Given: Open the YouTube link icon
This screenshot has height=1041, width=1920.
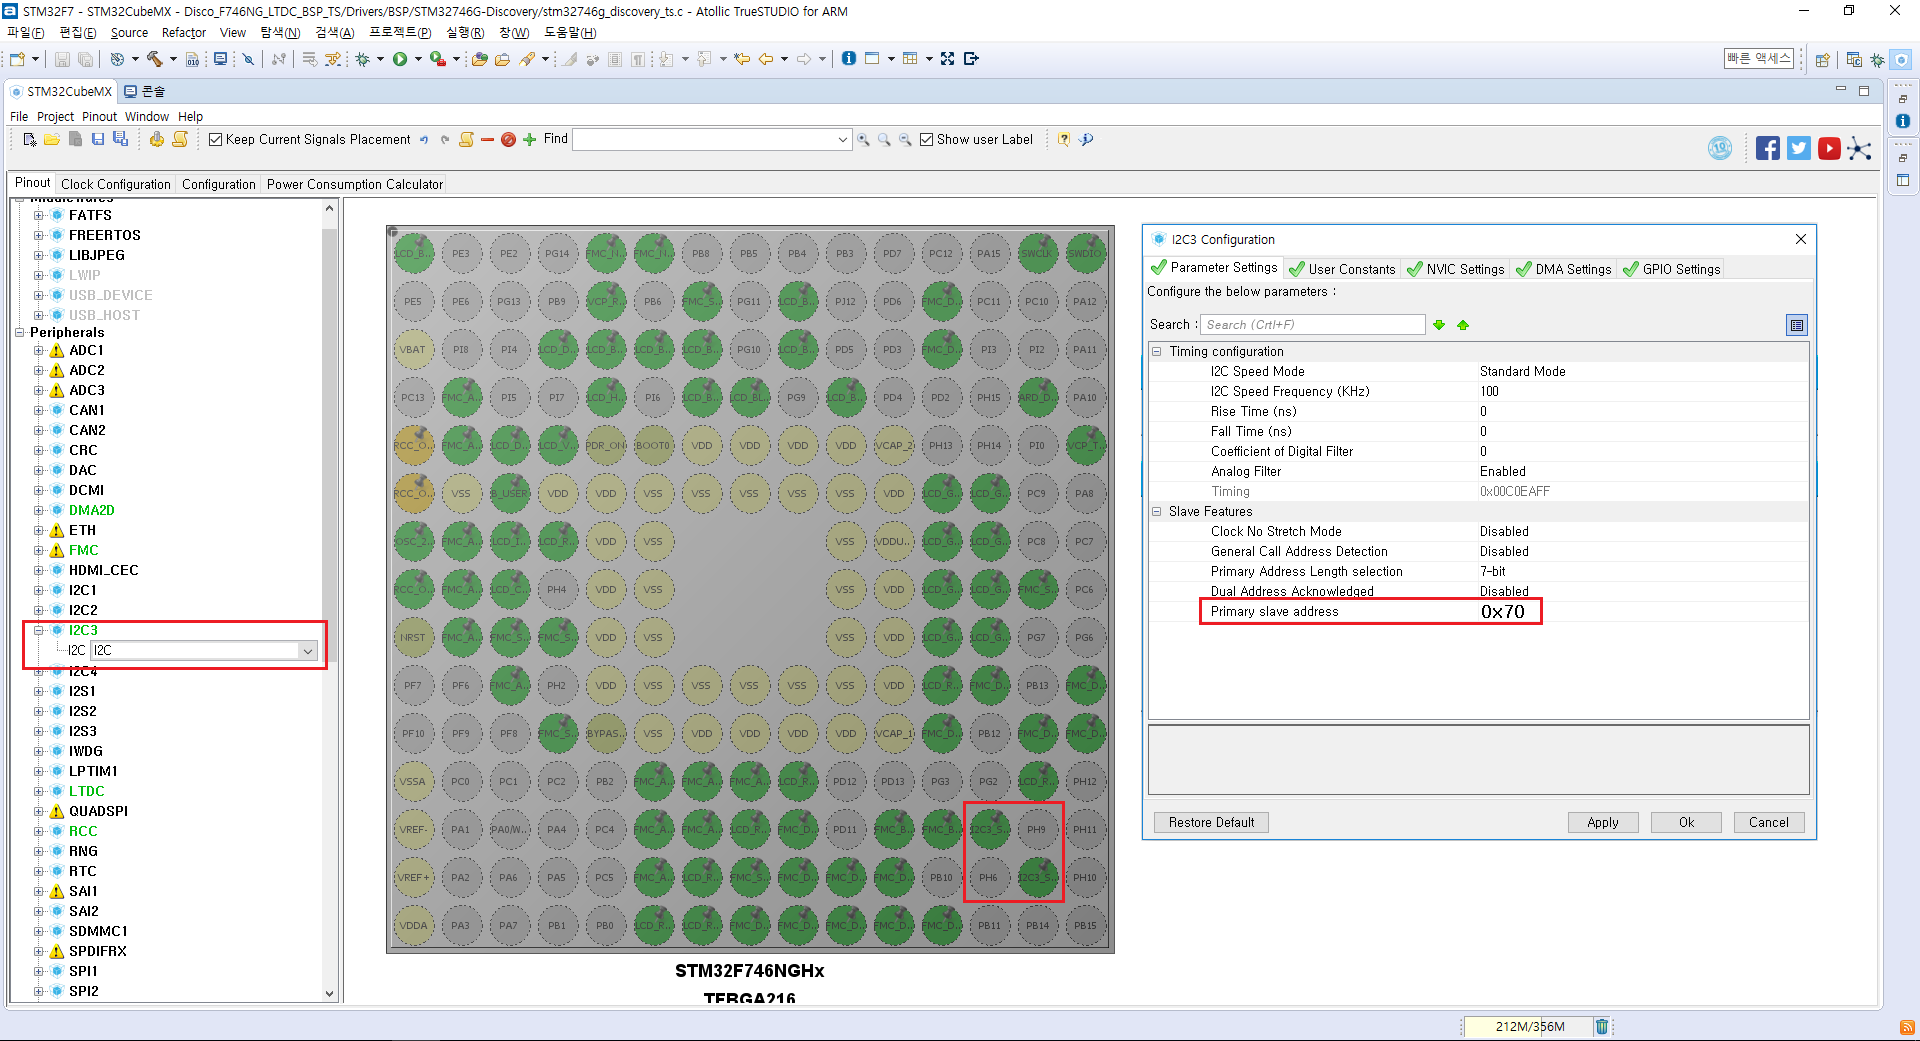Looking at the screenshot, I should pyautogui.click(x=1829, y=149).
